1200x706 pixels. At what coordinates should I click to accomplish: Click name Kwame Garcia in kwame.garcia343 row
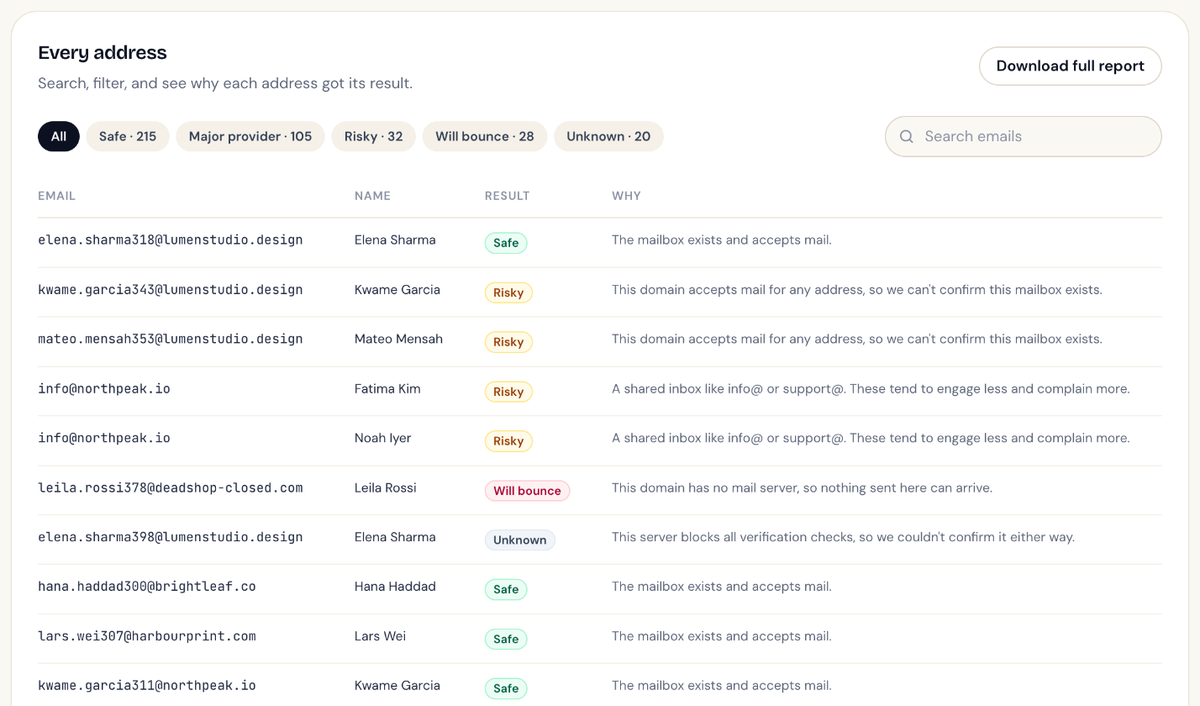coord(395,290)
